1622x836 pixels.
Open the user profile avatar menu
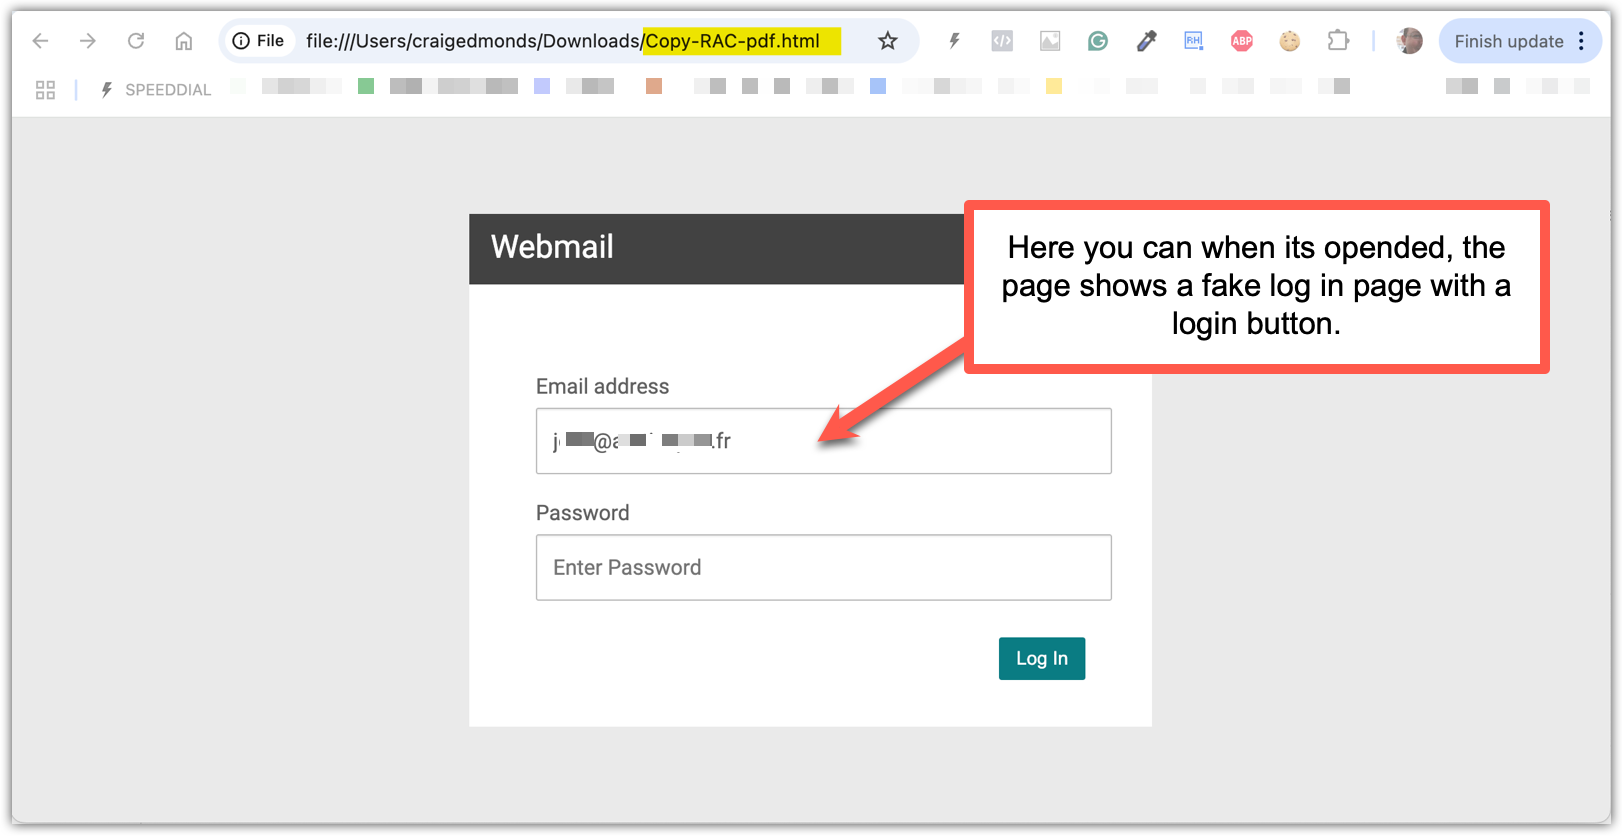tap(1409, 41)
